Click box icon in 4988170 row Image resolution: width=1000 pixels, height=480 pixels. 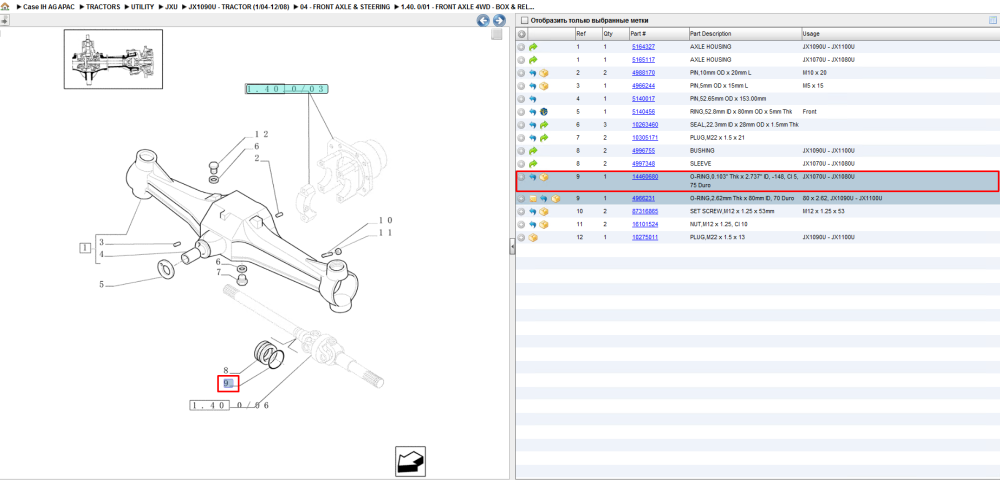pyautogui.click(x=544, y=73)
